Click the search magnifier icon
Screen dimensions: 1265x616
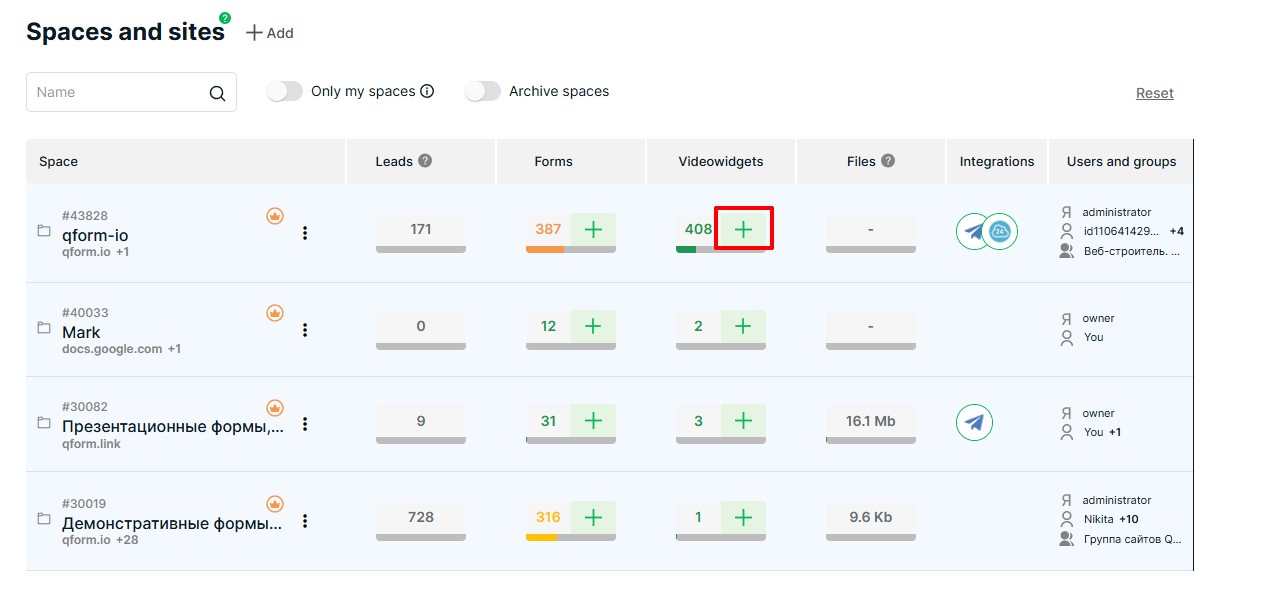pos(217,93)
